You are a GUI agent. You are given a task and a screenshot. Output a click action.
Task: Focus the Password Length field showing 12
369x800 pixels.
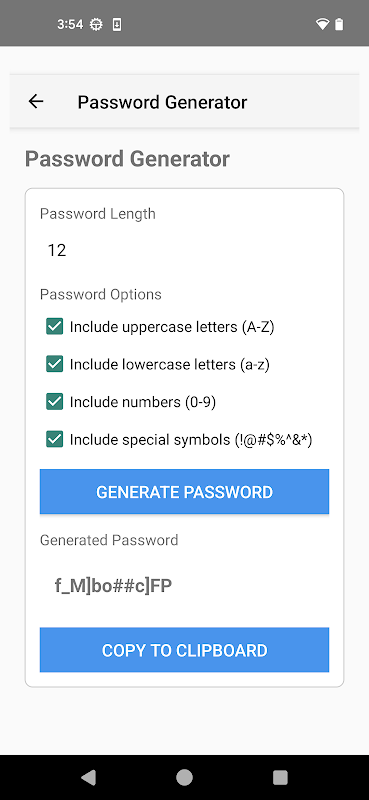[184, 250]
